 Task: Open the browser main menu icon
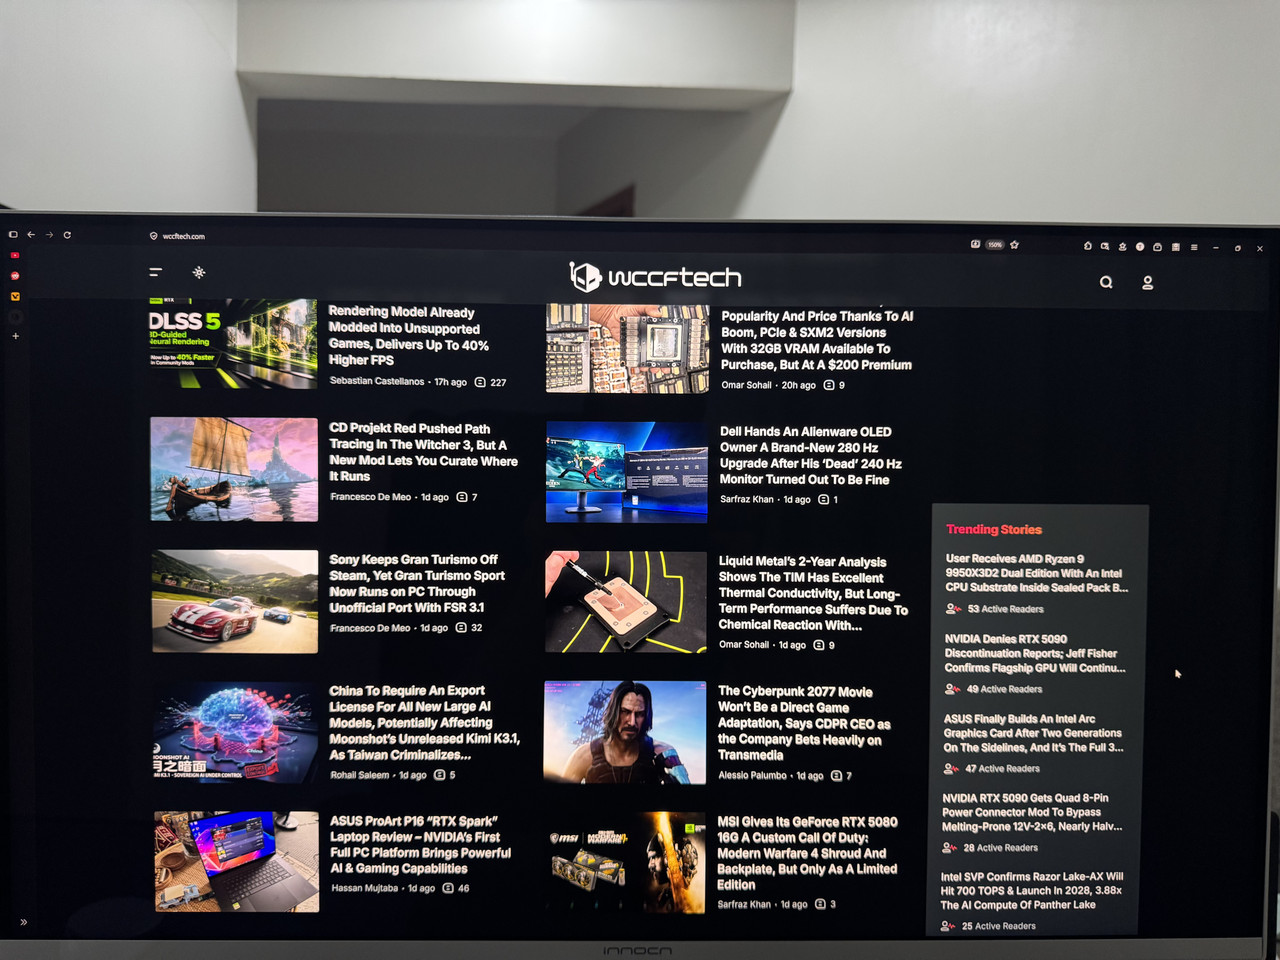pyautogui.click(x=1194, y=247)
